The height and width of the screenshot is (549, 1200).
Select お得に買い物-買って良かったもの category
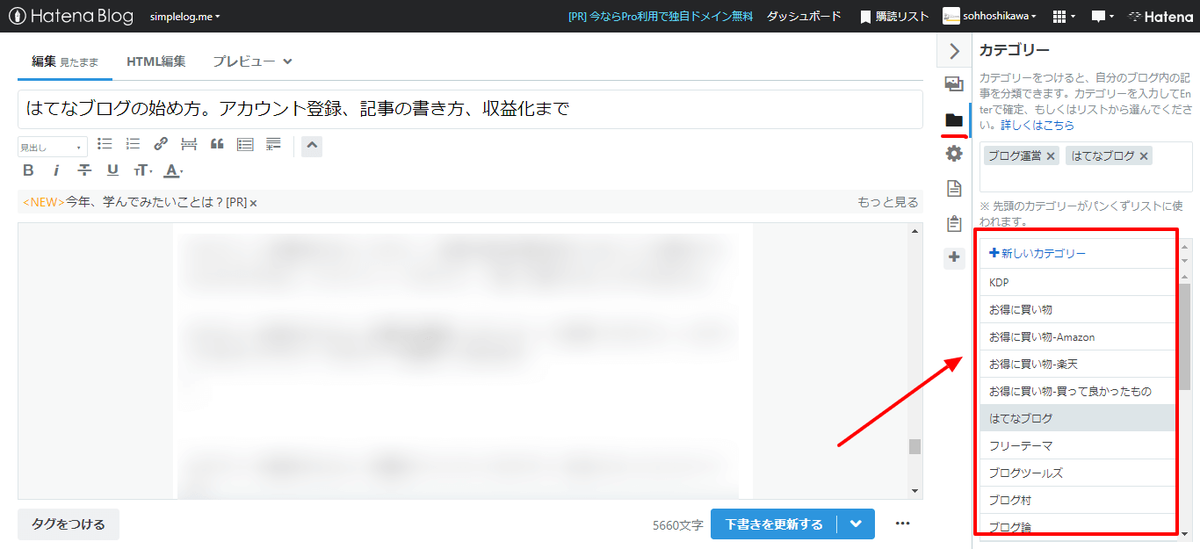coord(1076,391)
